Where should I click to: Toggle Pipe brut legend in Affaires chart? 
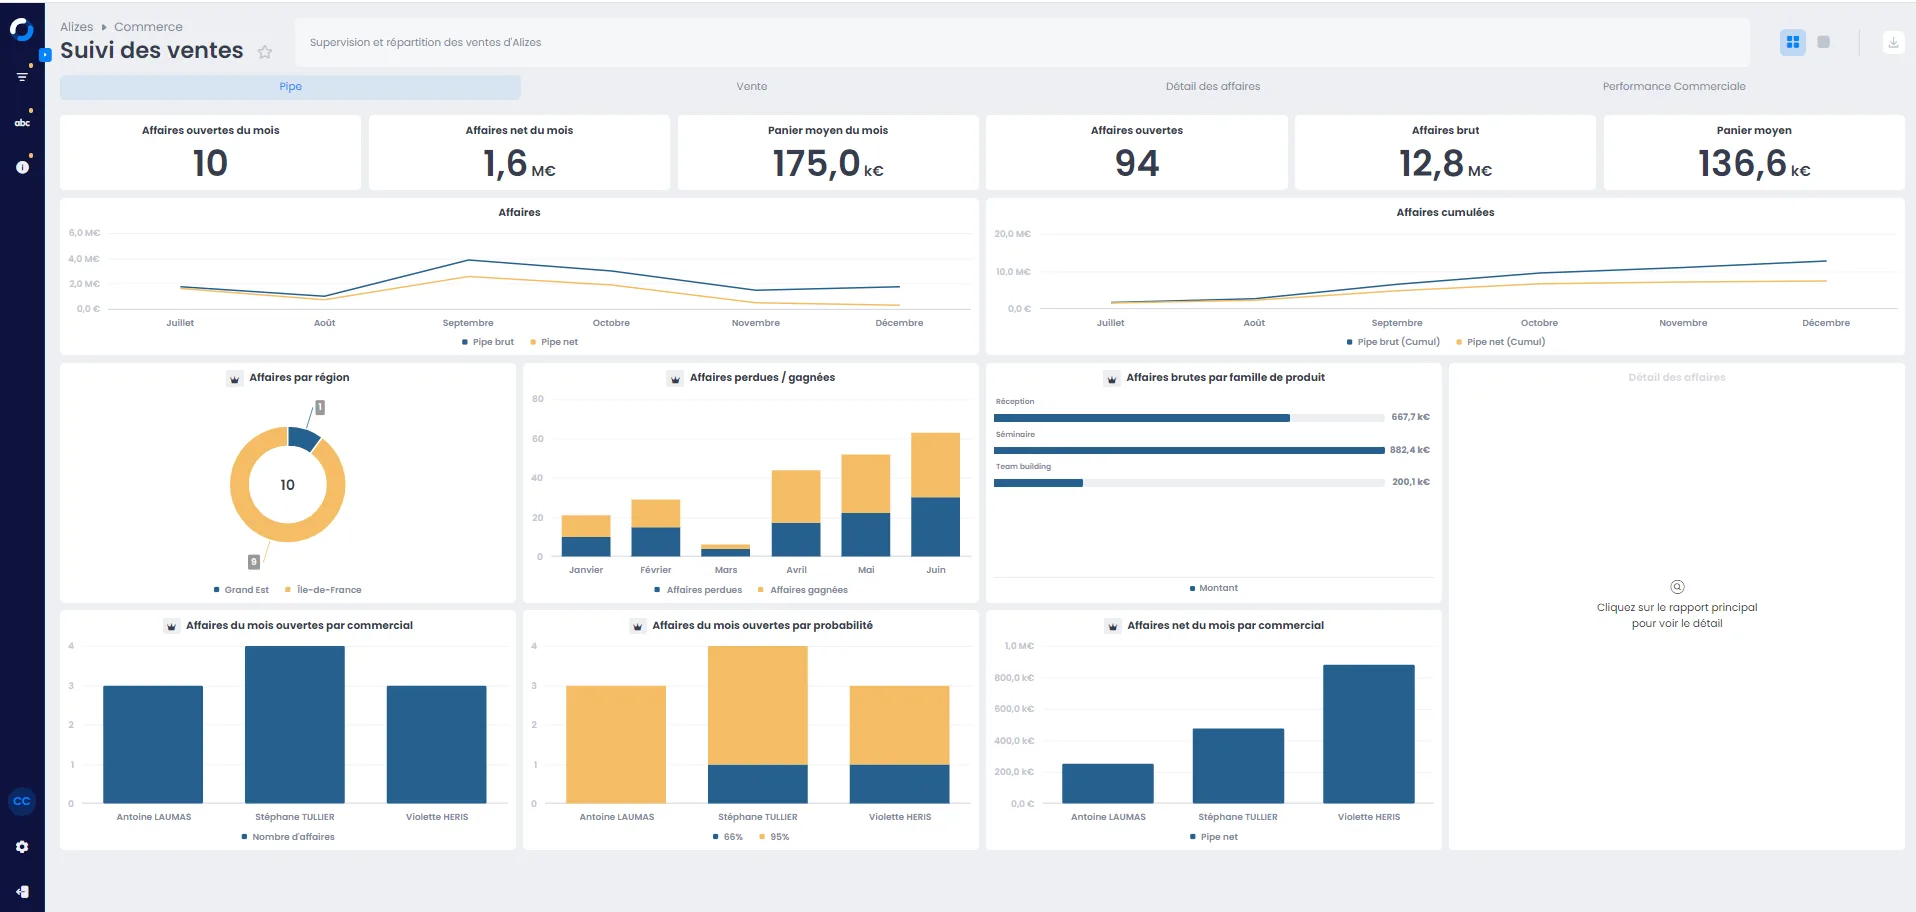(488, 342)
